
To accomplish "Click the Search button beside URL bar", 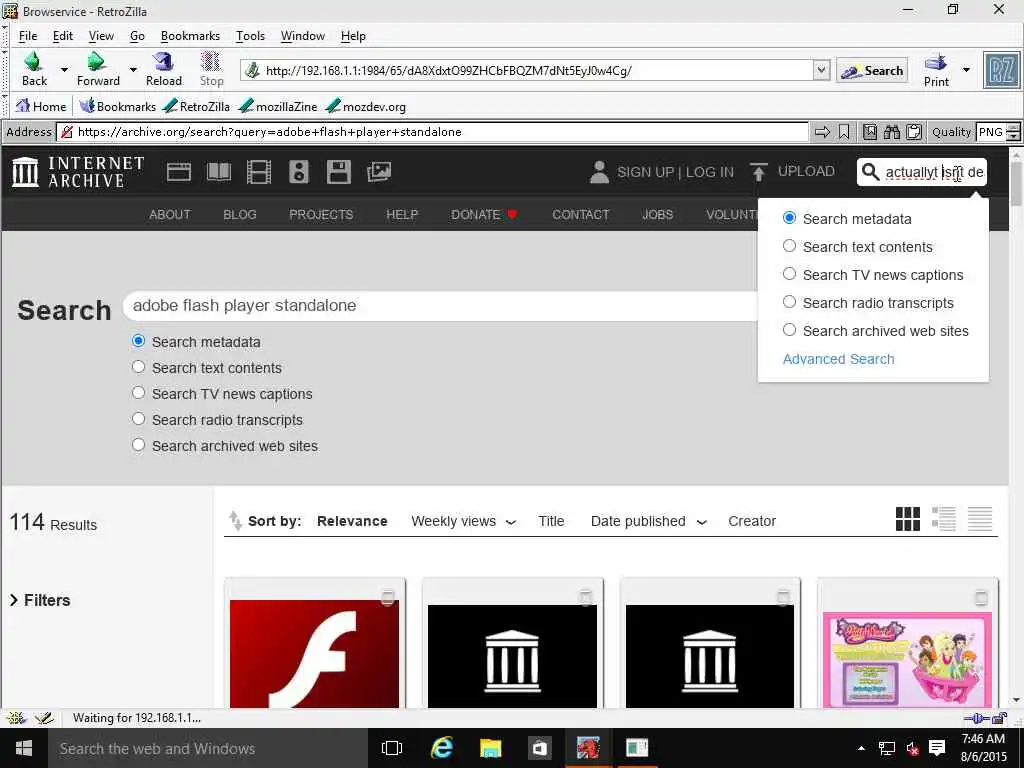I will click(x=872, y=71).
